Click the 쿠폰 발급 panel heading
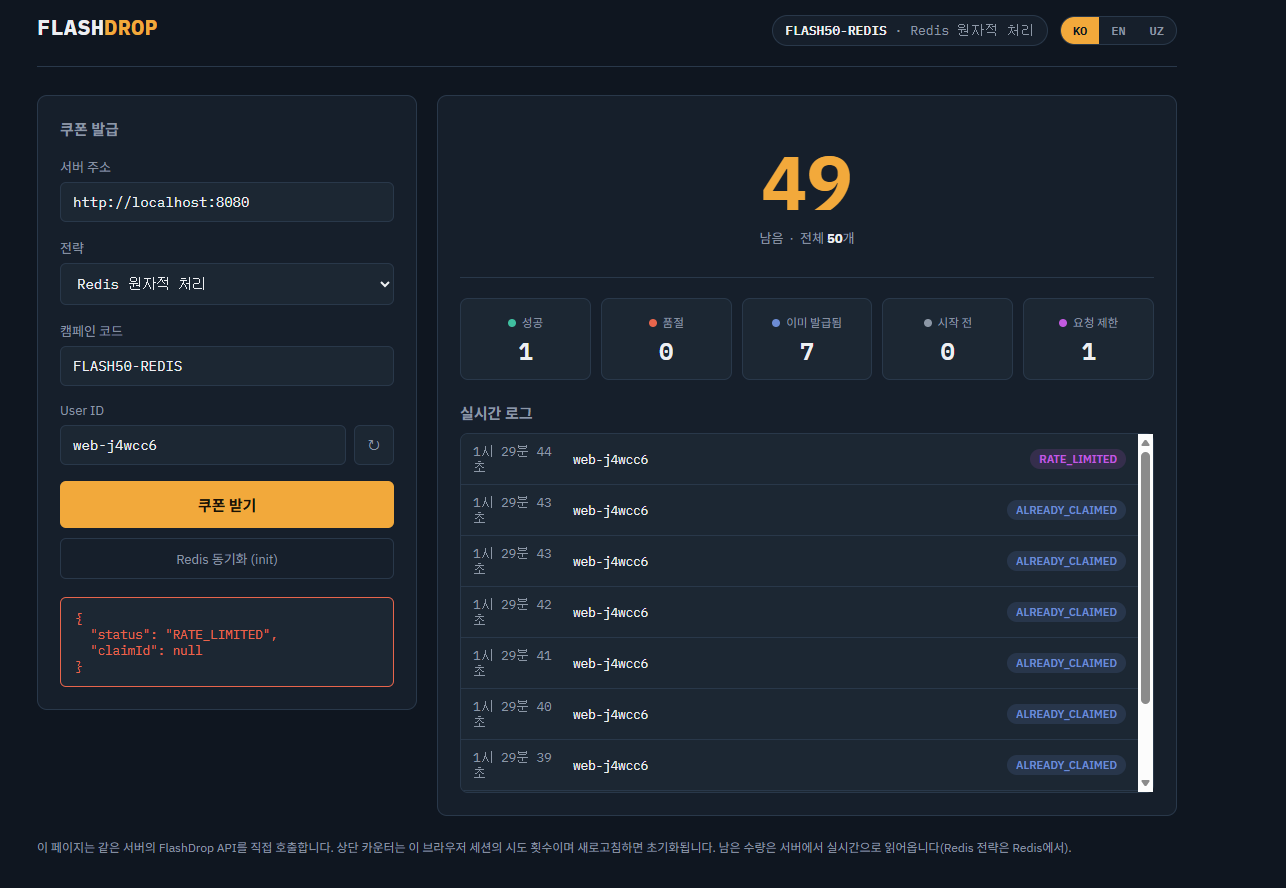The image size is (1286, 888). click(x=90, y=129)
